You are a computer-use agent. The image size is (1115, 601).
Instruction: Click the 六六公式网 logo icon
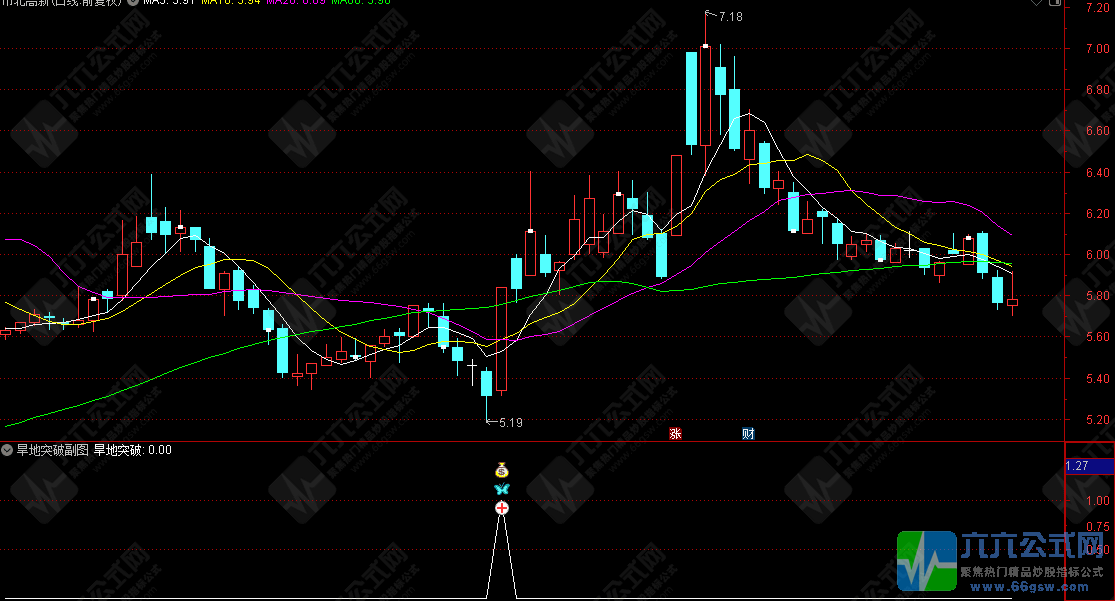[926, 561]
